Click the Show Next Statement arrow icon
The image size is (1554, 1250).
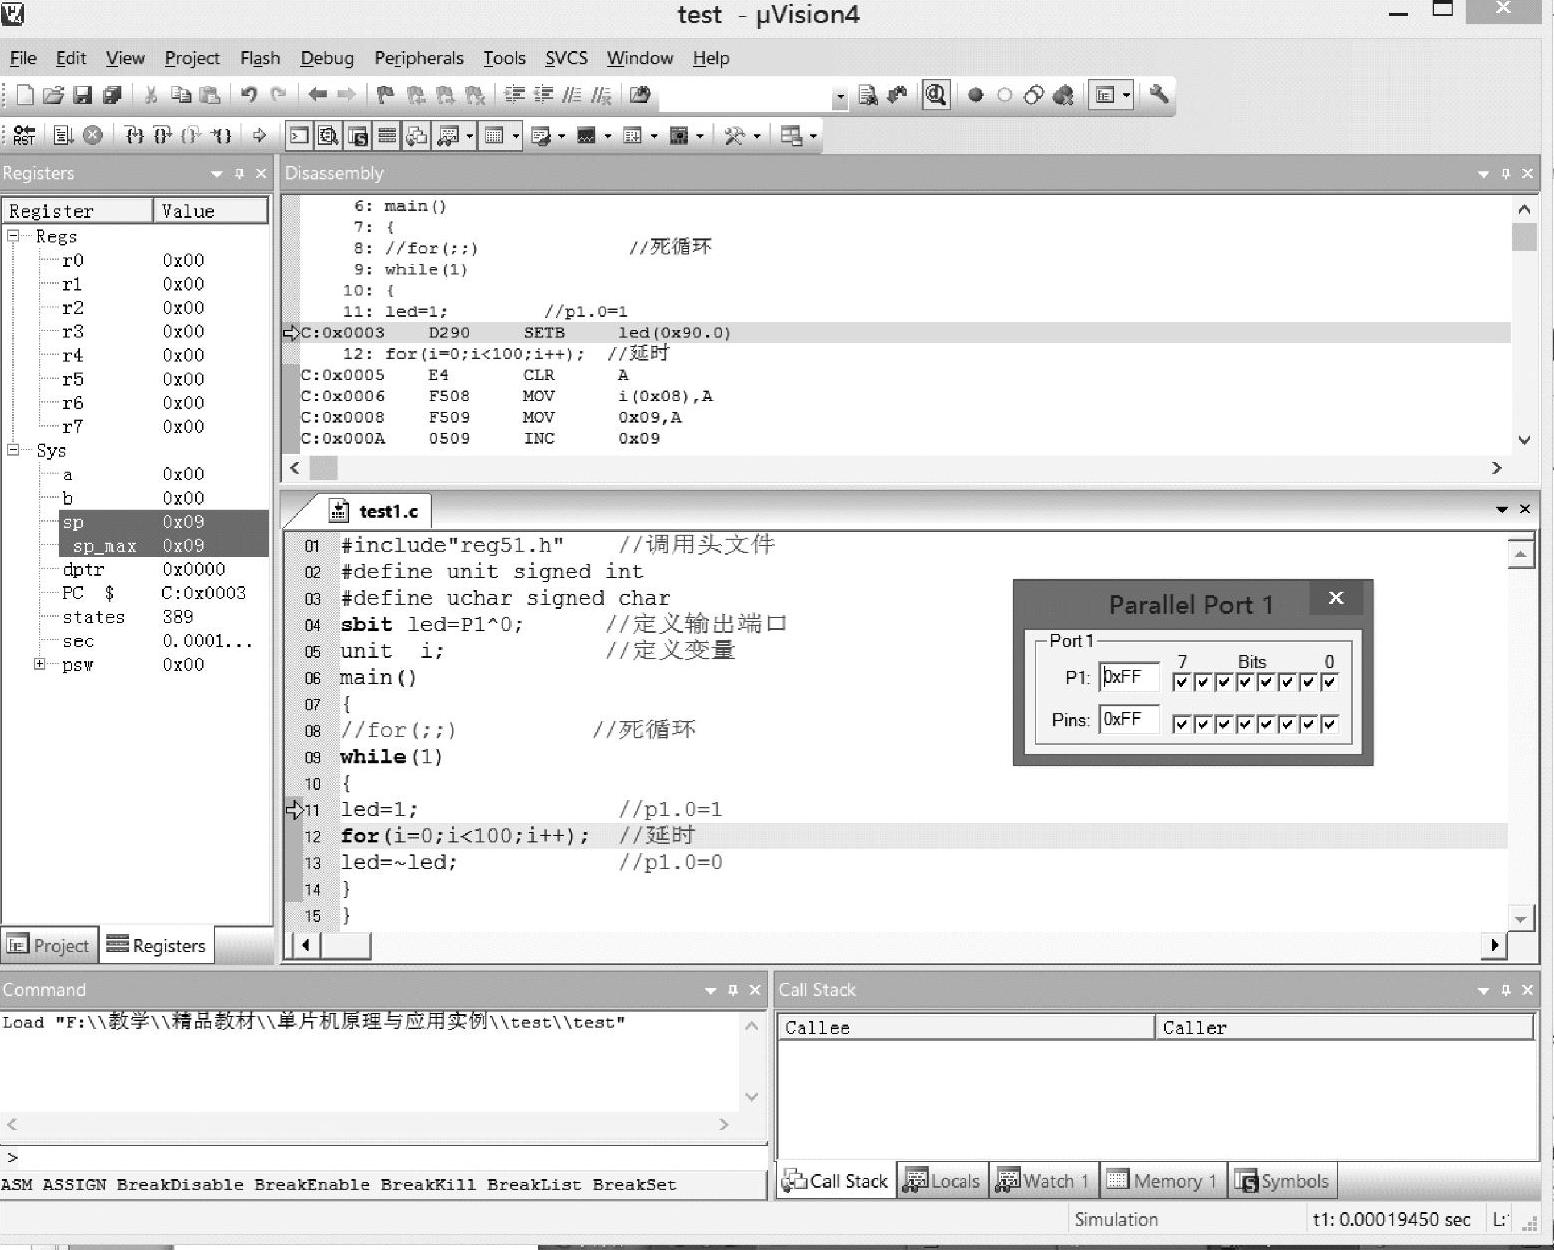tap(259, 135)
